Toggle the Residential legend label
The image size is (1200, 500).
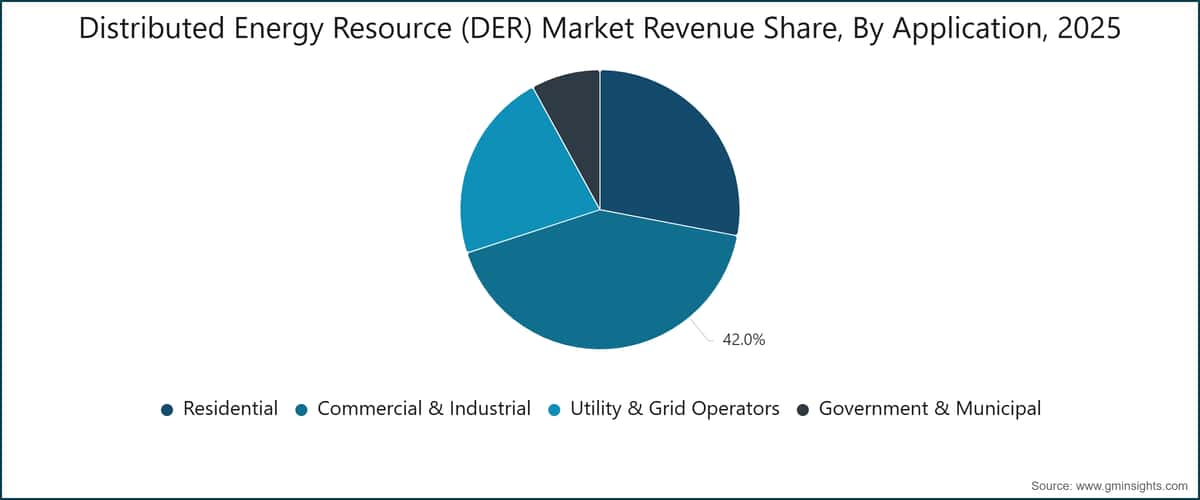click(230, 408)
